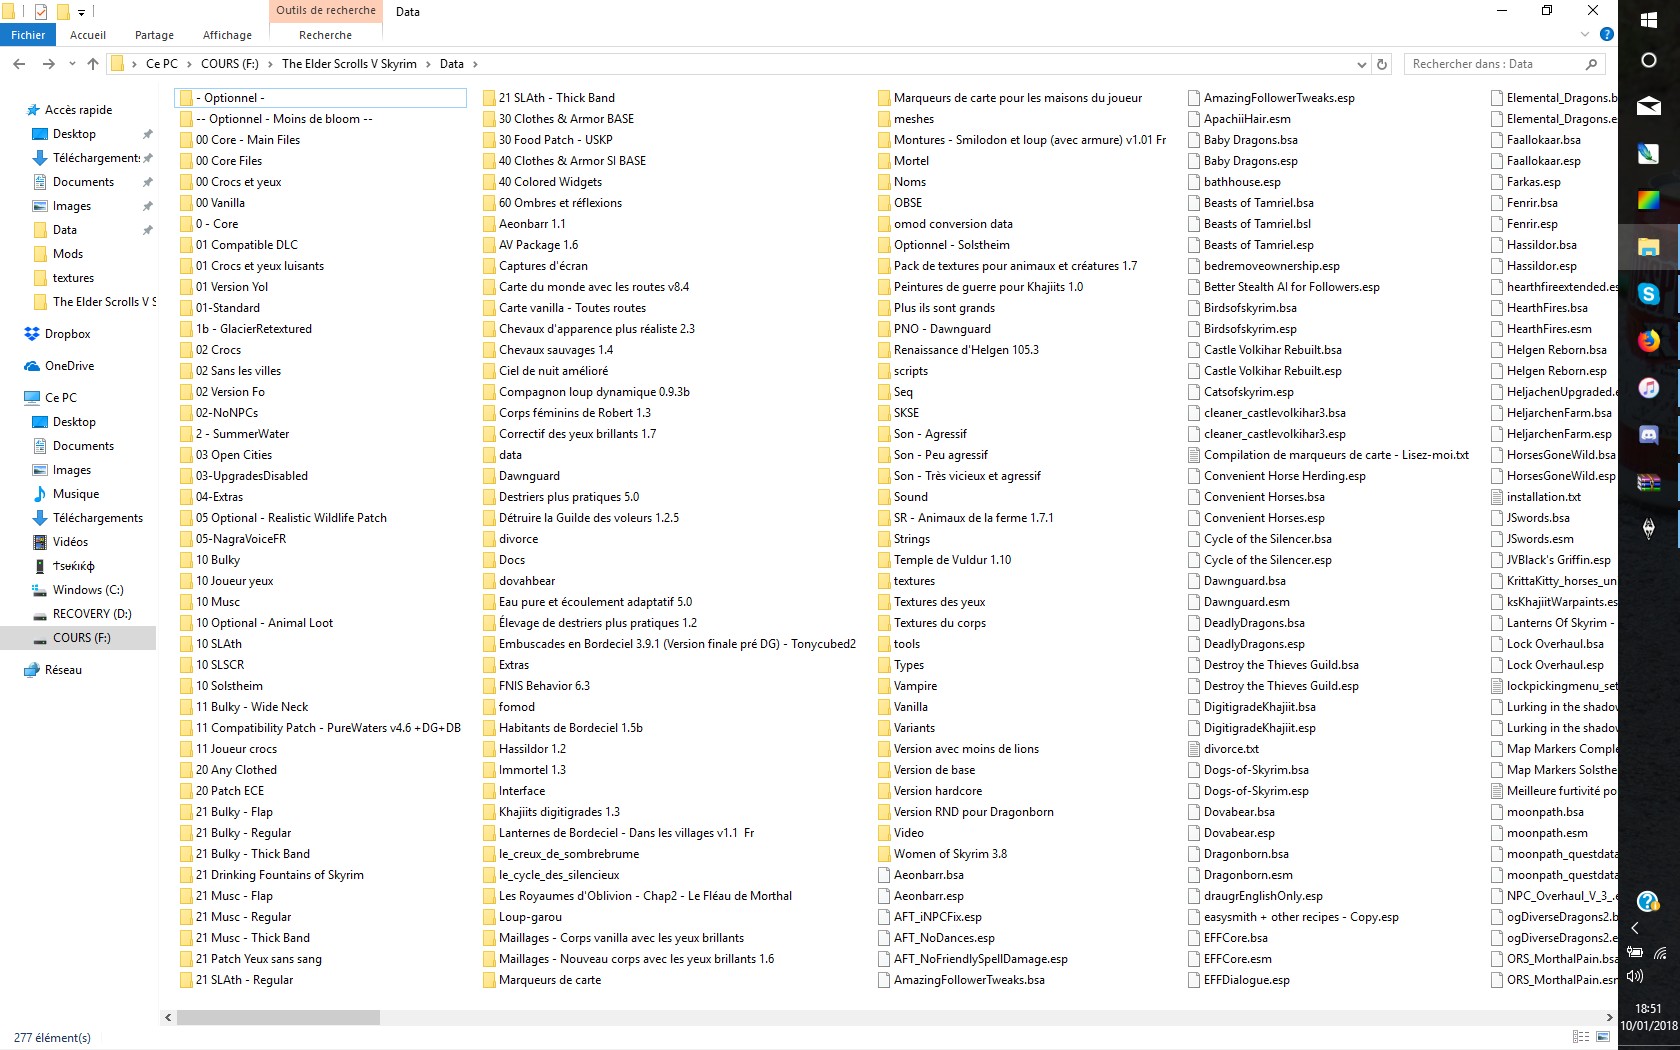Expand the ribbon with the chevron
Viewport: 1680px width, 1050px height.
pos(1585,34)
